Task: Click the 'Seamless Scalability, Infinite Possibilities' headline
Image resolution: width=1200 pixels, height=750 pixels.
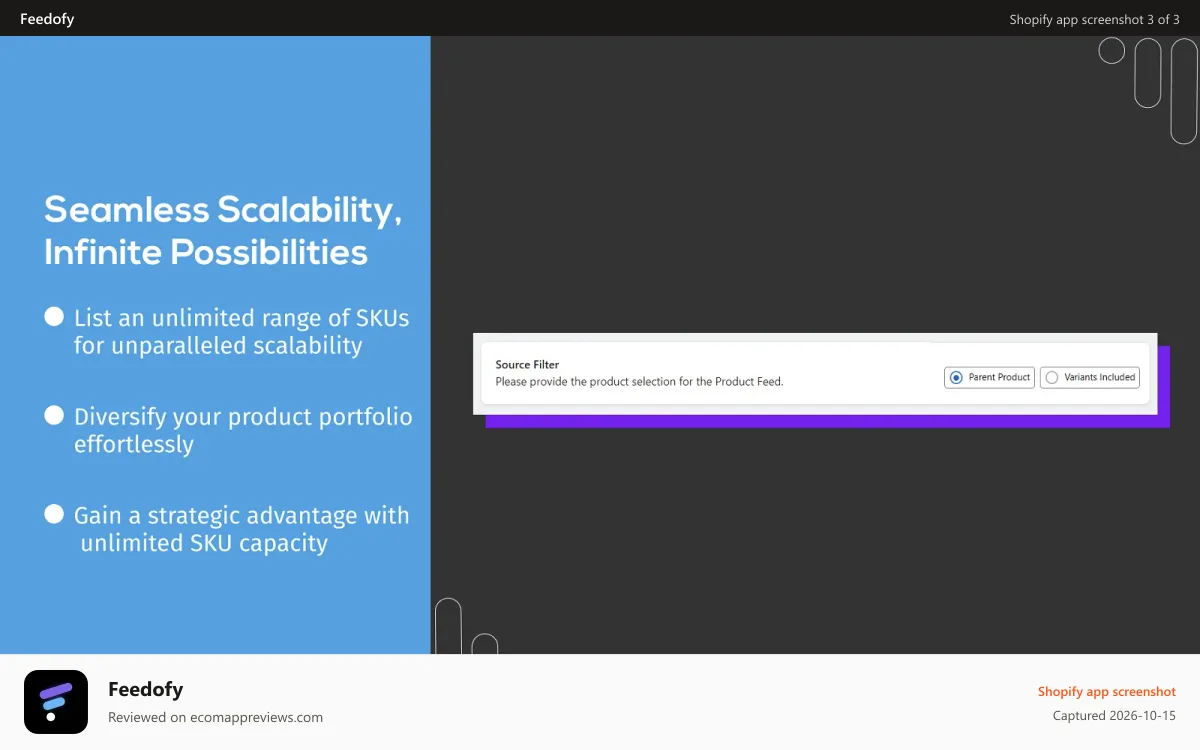Action: point(223,230)
